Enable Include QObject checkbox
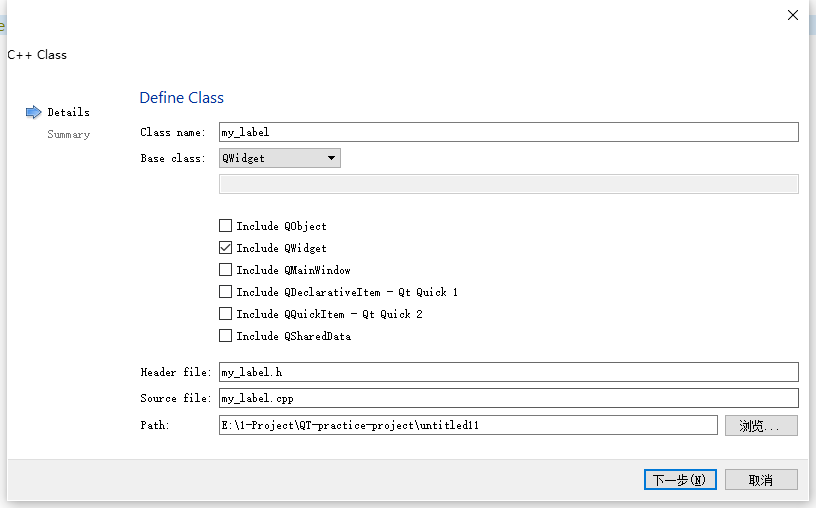816x508 pixels. point(226,226)
